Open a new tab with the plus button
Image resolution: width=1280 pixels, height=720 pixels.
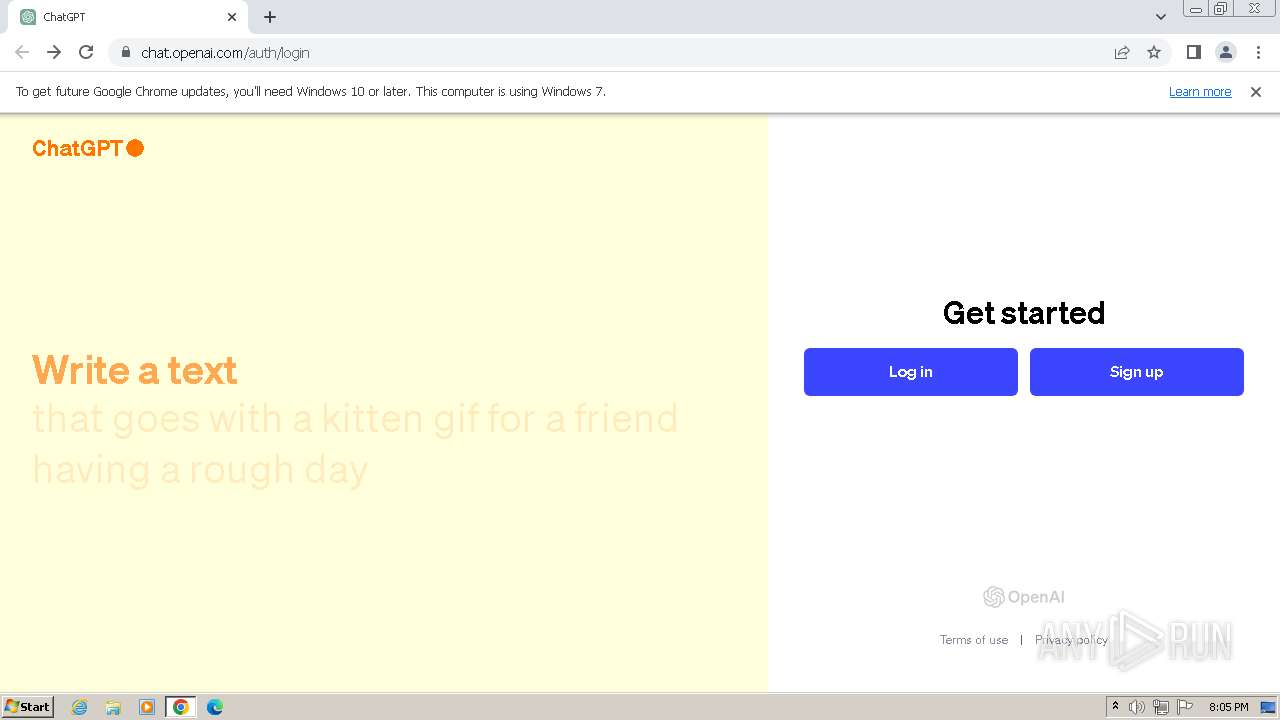pyautogui.click(x=270, y=17)
